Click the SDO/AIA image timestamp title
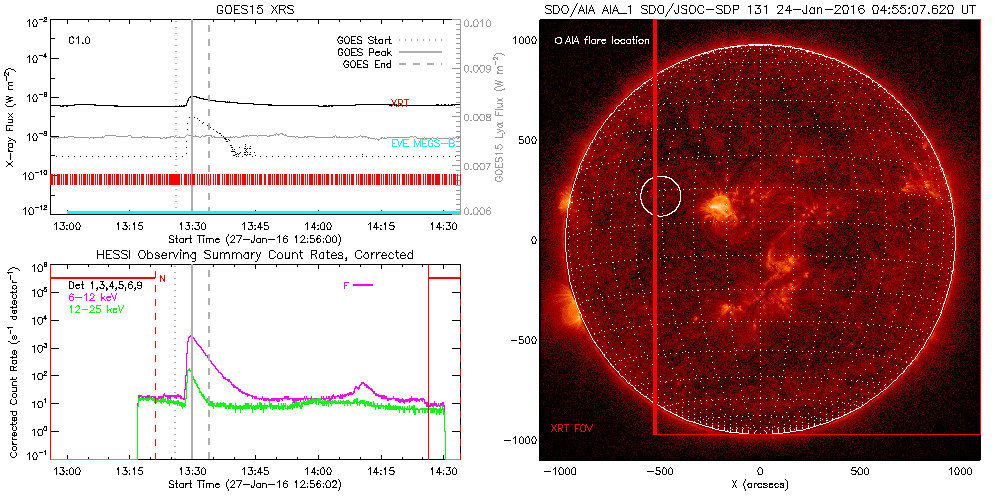This screenshot has width=1000, height=500. point(760,7)
